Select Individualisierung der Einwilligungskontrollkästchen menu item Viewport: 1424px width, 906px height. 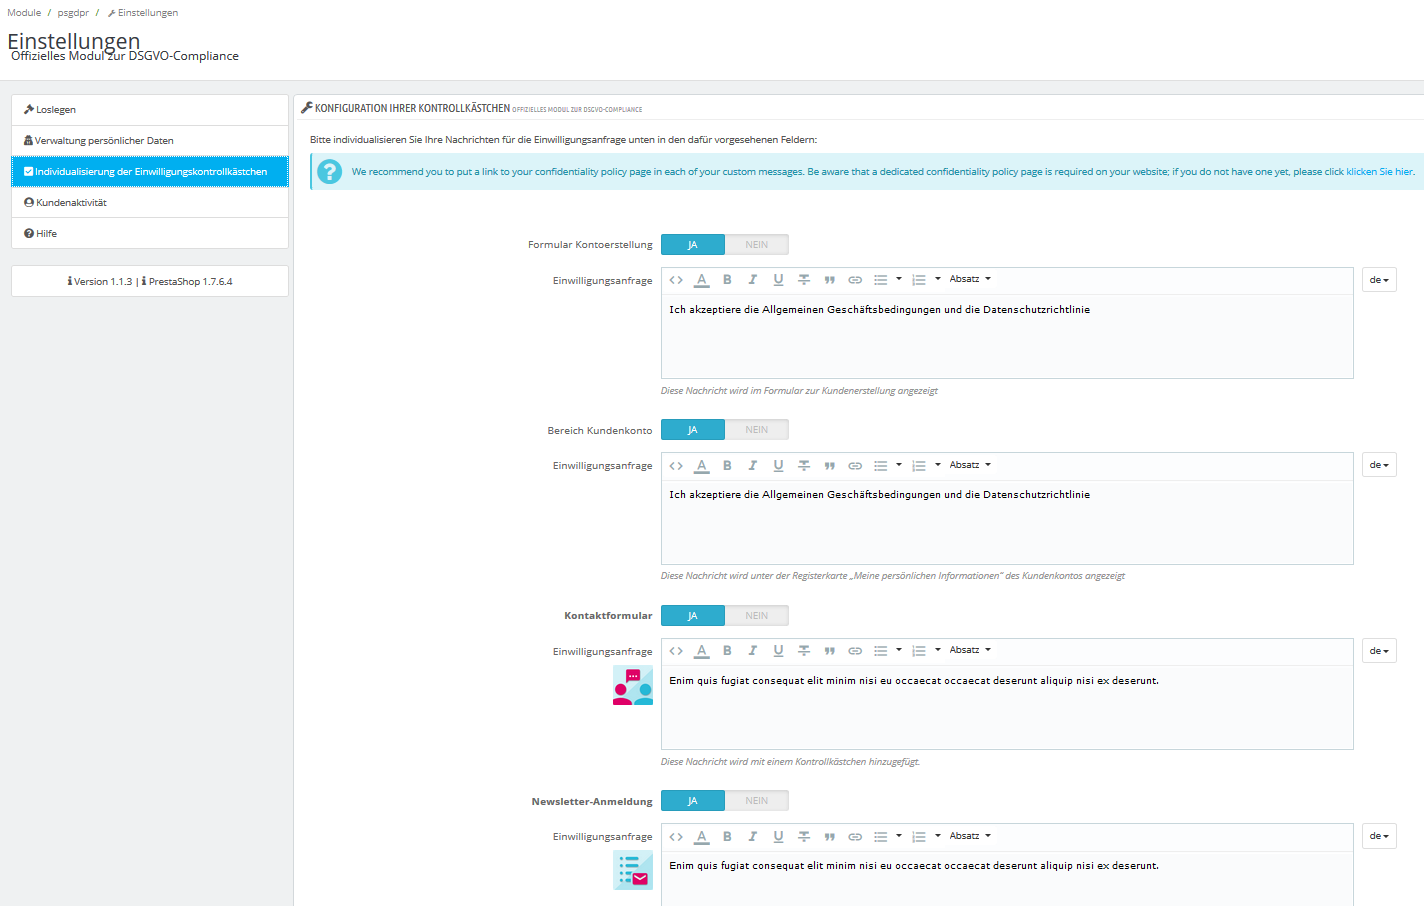click(150, 172)
